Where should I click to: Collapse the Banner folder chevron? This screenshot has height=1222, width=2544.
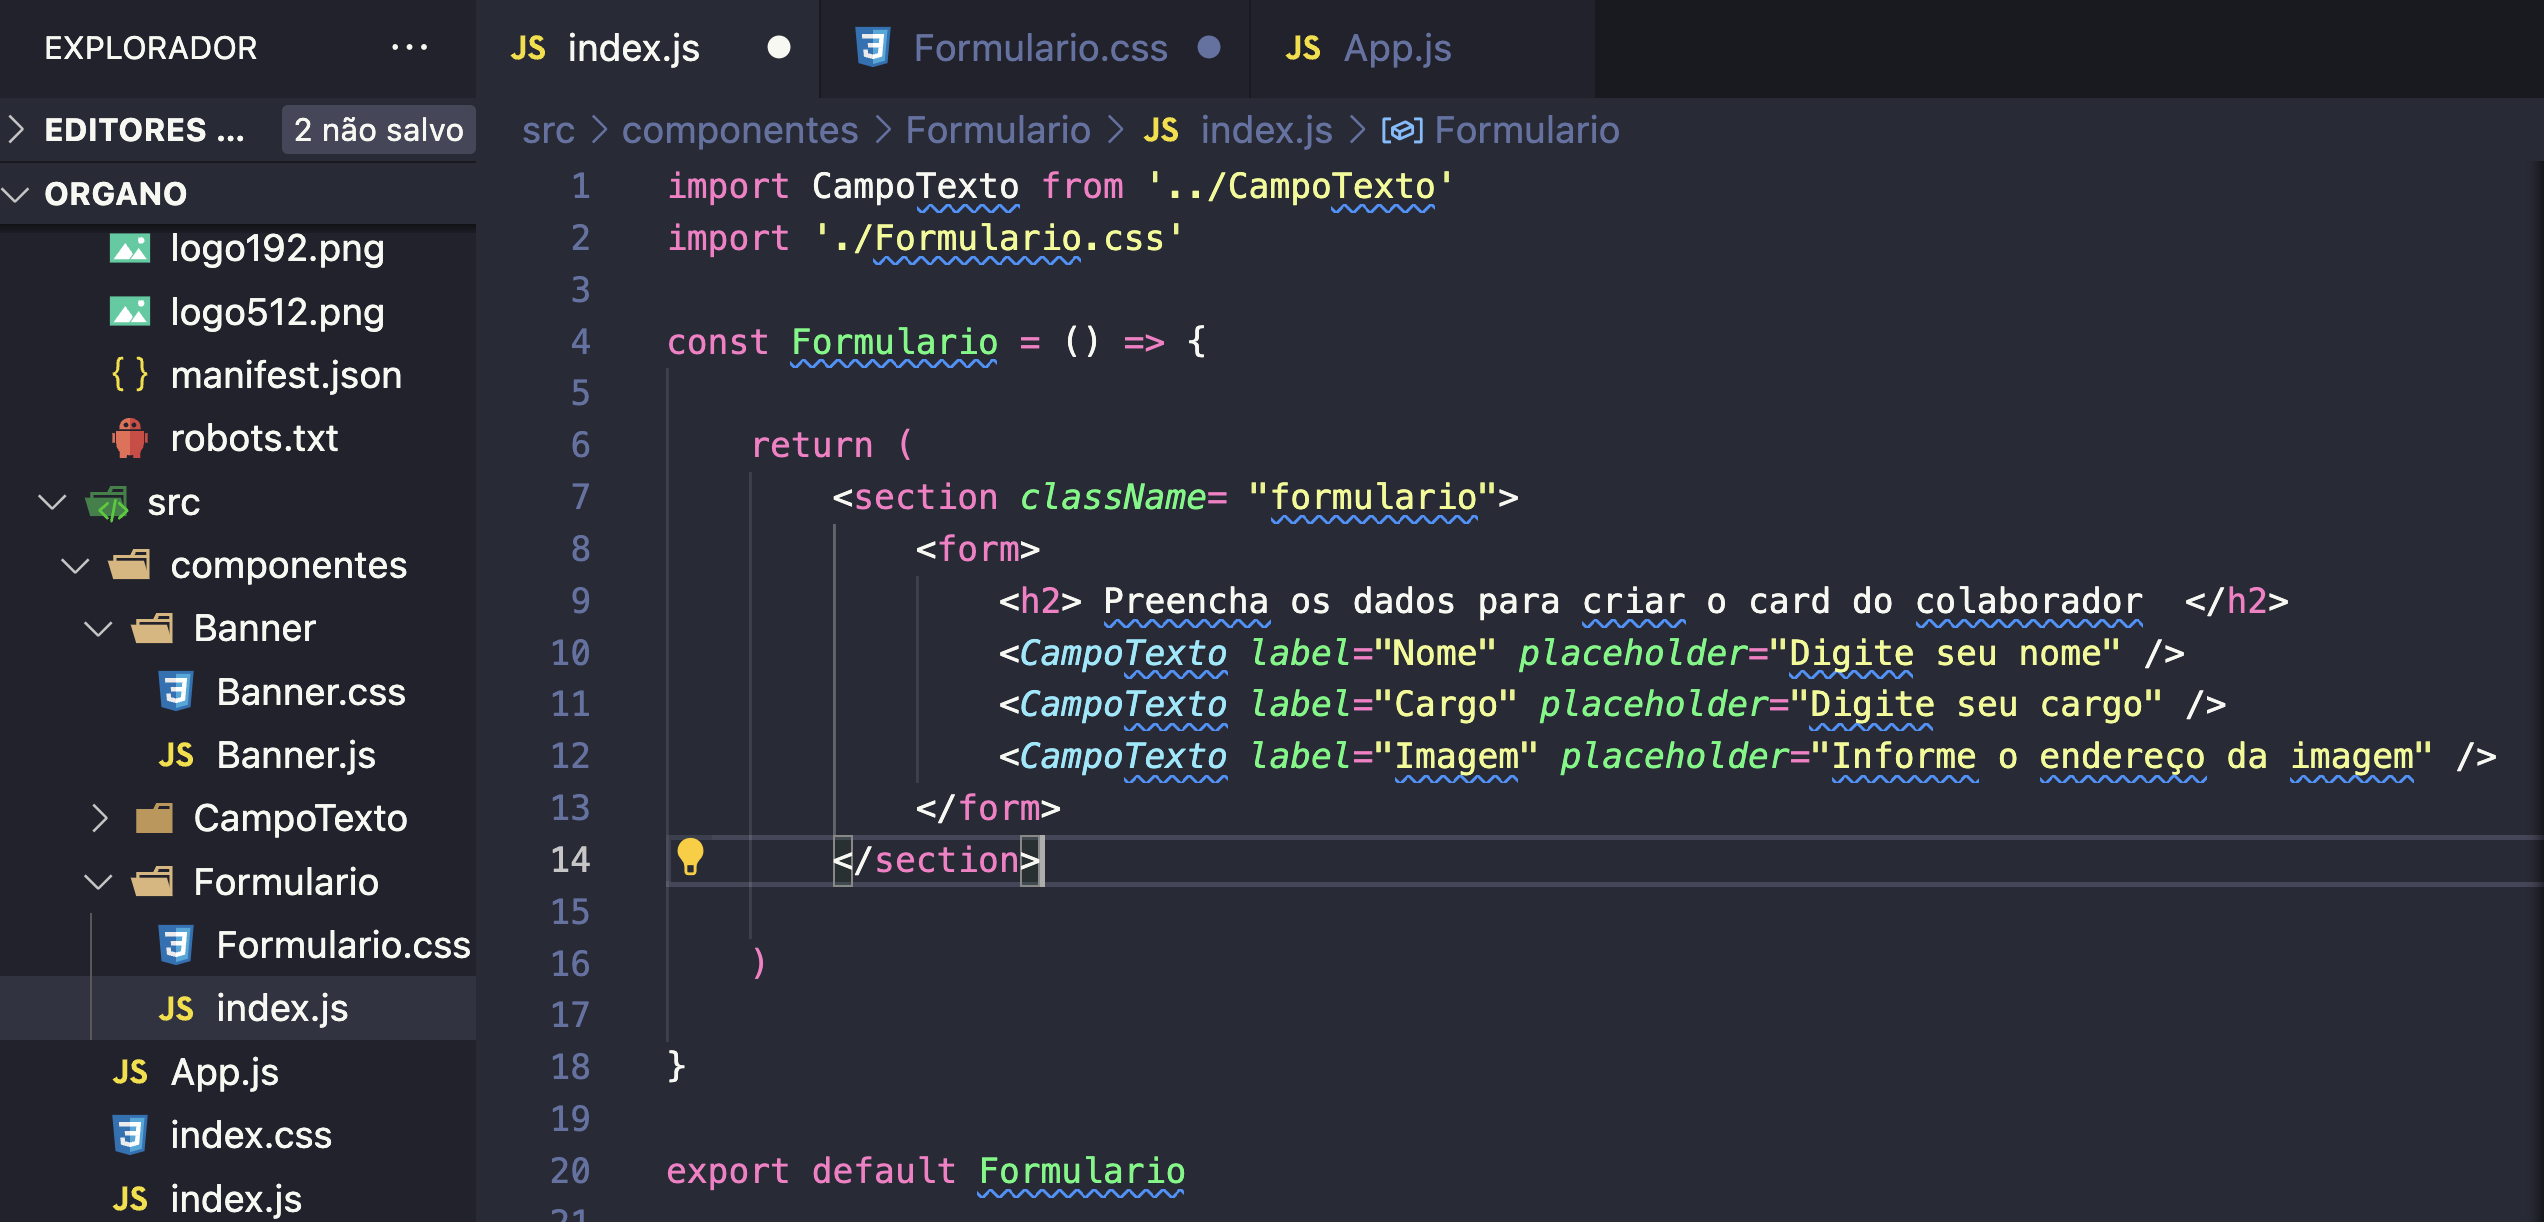tap(98, 628)
